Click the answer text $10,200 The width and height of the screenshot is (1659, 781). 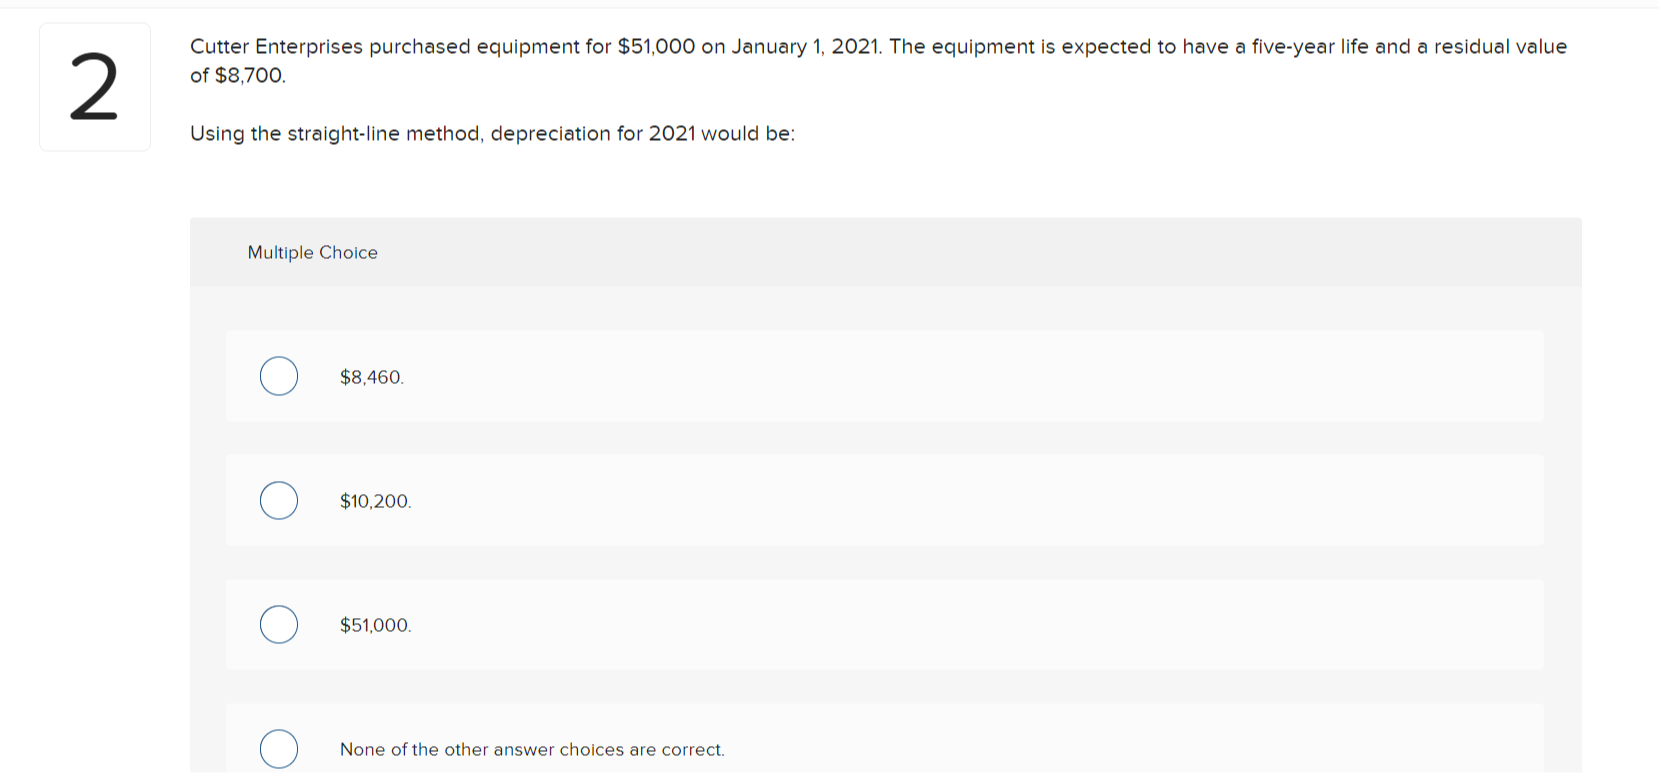pyautogui.click(x=375, y=501)
